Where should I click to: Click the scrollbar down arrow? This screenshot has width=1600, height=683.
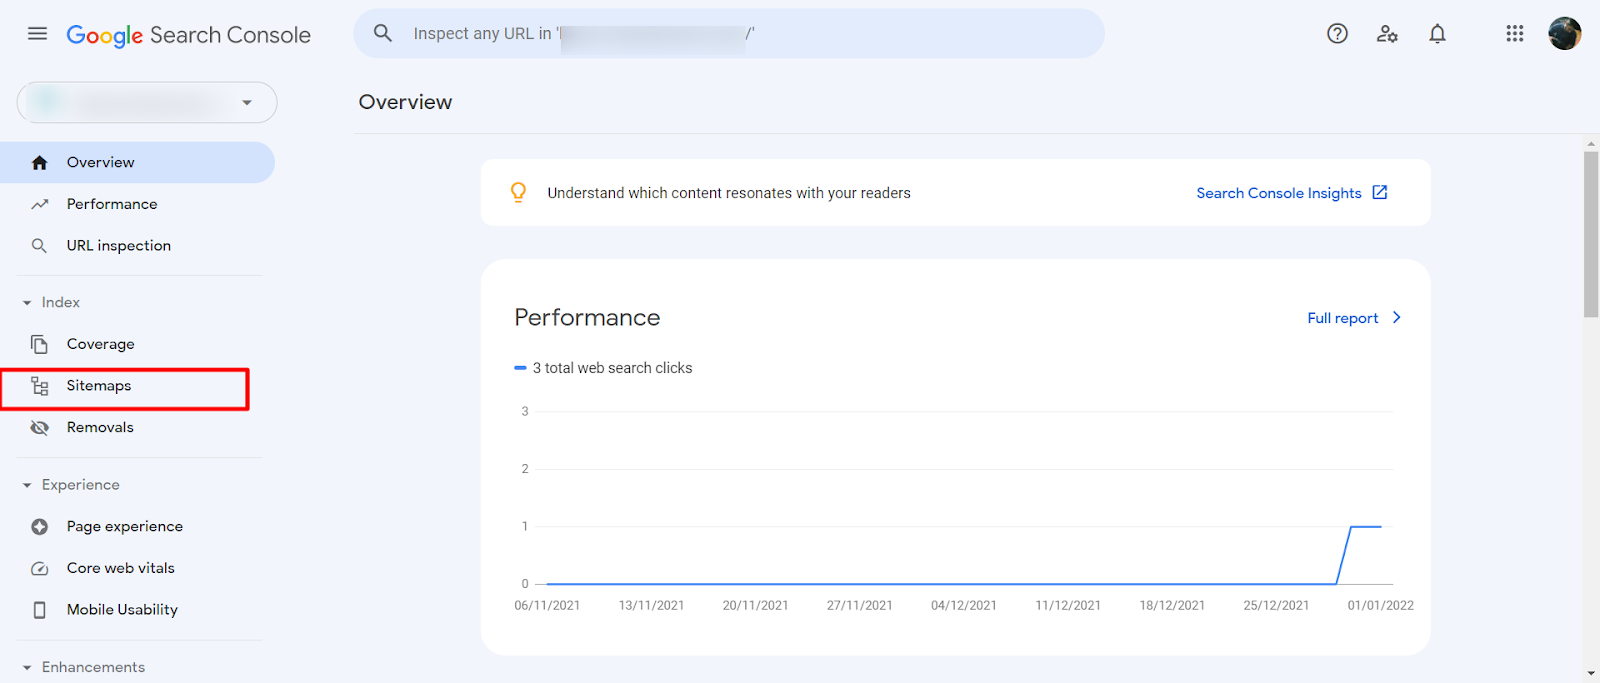[1591, 674]
